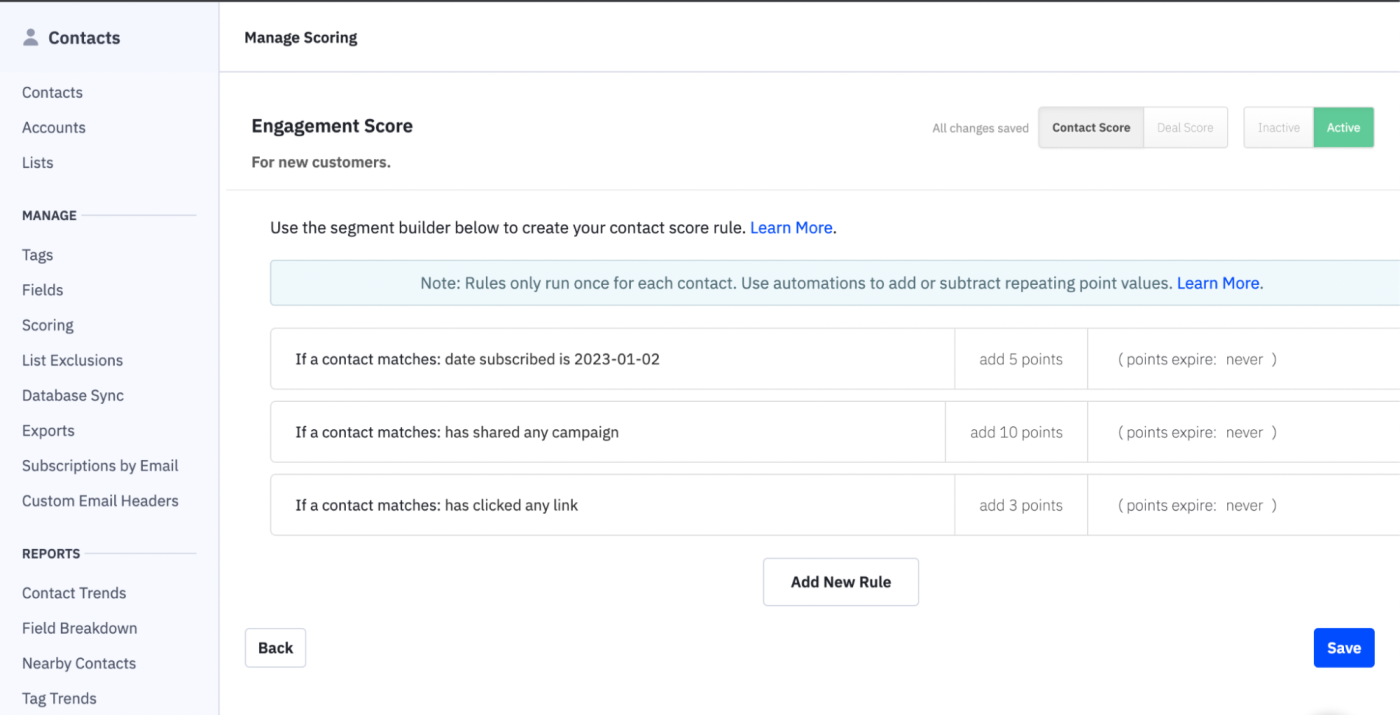Open Contact Trends report

point(74,593)
